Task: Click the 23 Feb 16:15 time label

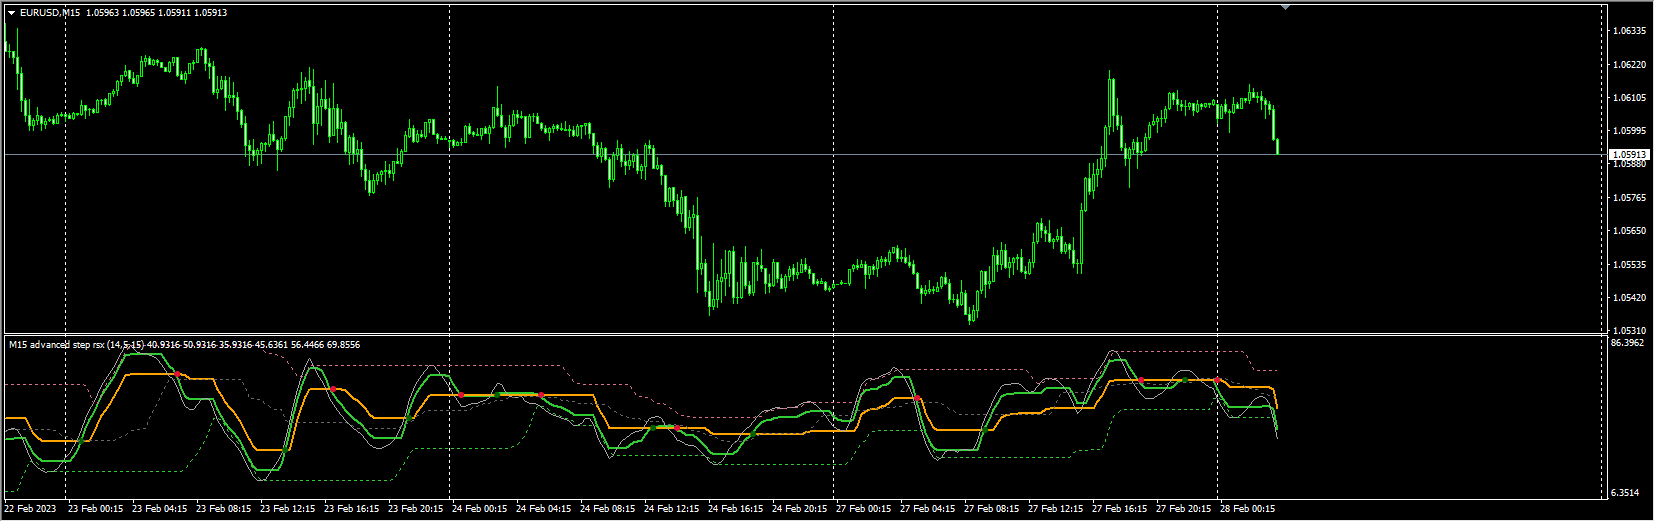Action: [x=352, y=509]
